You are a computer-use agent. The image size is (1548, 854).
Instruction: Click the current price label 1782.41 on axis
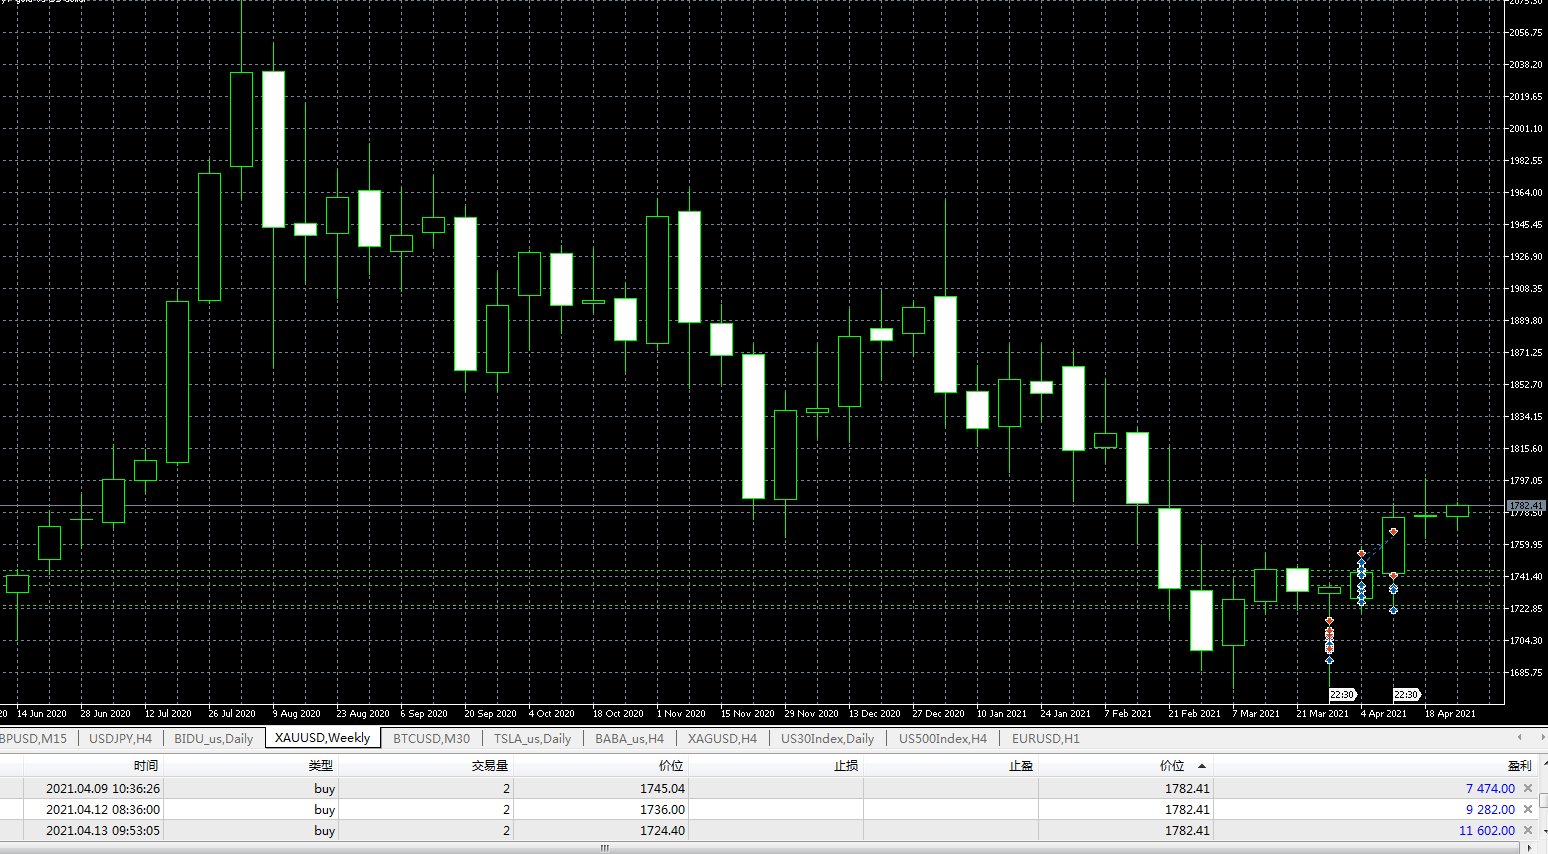click(1525, 506)
